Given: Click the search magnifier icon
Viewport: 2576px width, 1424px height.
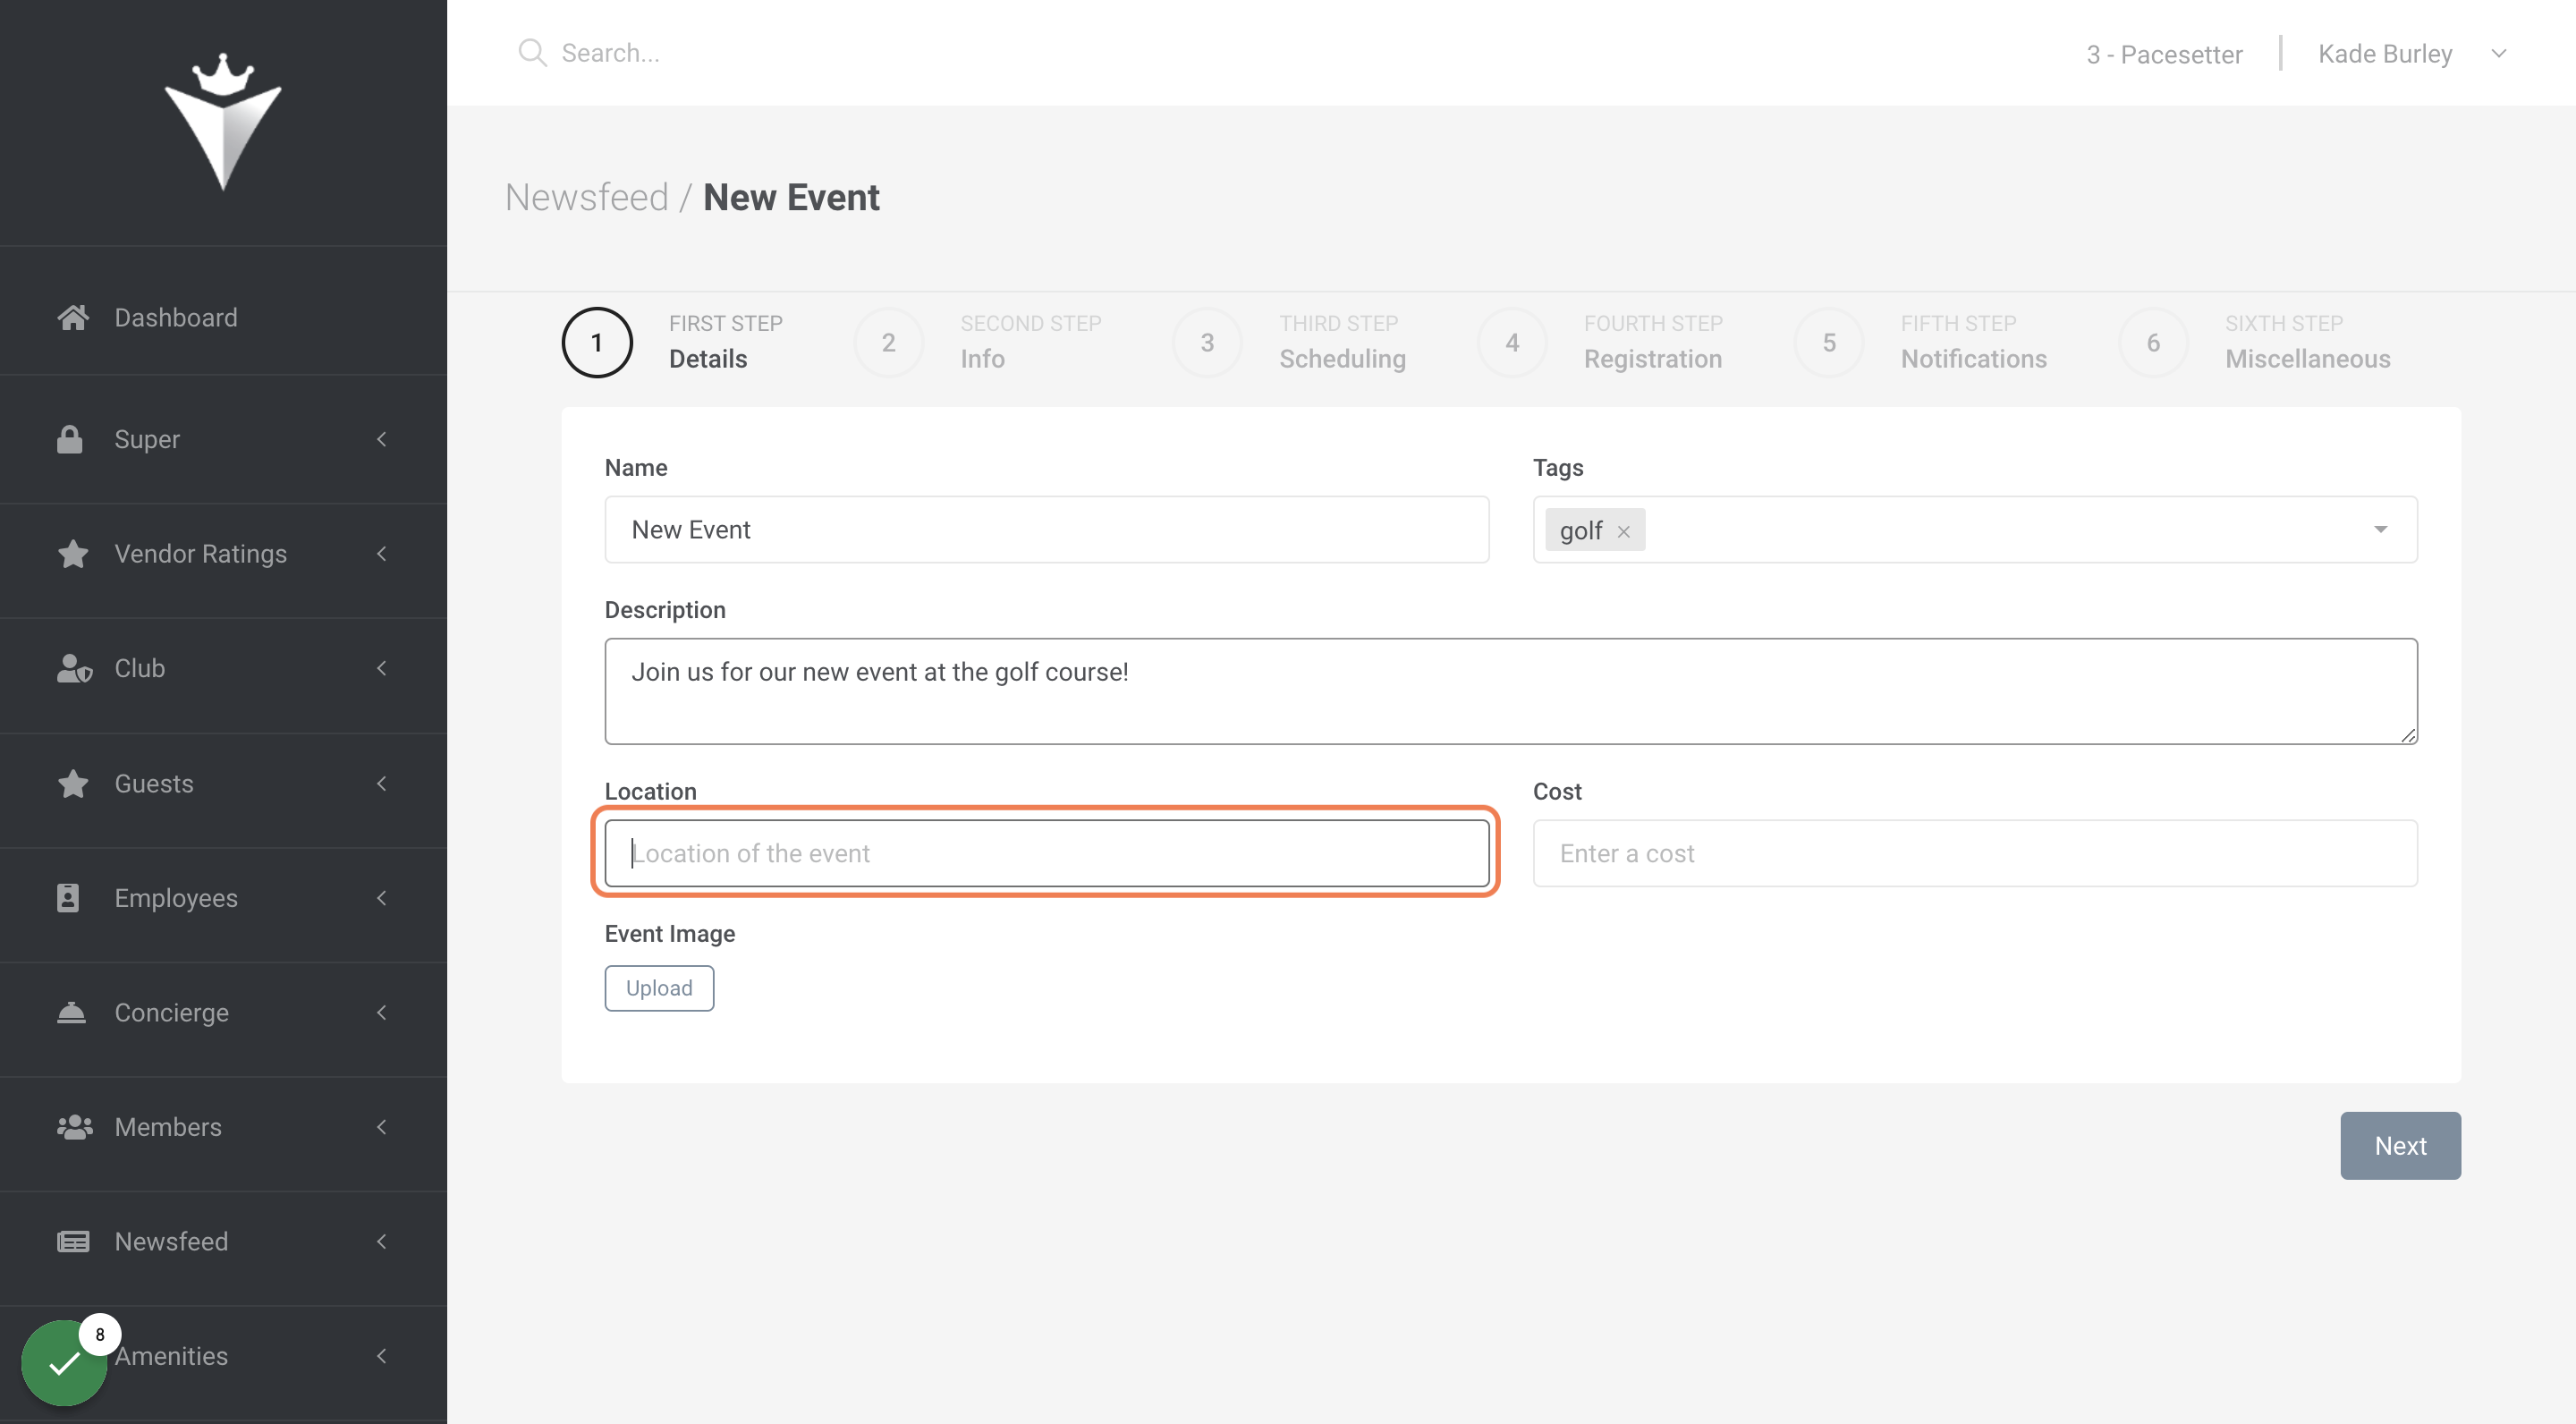Looking at the screenshot, I should click(x=532, y=53).
